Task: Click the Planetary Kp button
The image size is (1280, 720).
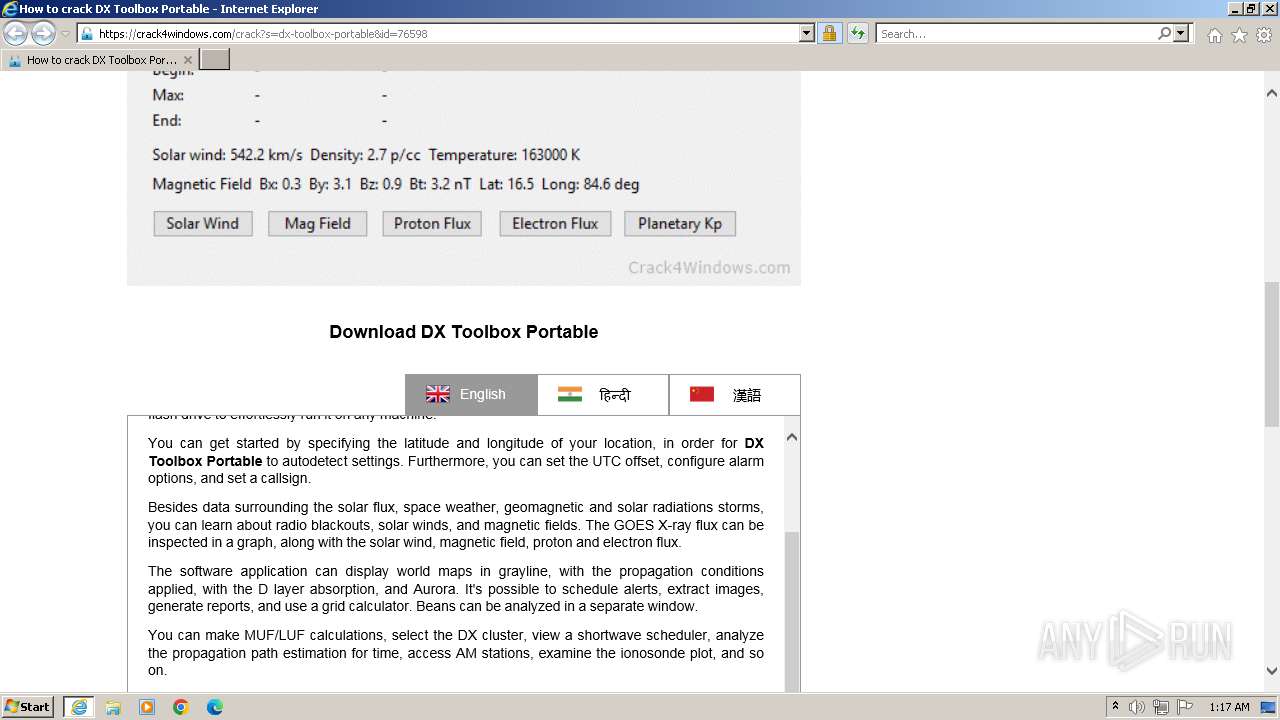Action: pos(680,224)
